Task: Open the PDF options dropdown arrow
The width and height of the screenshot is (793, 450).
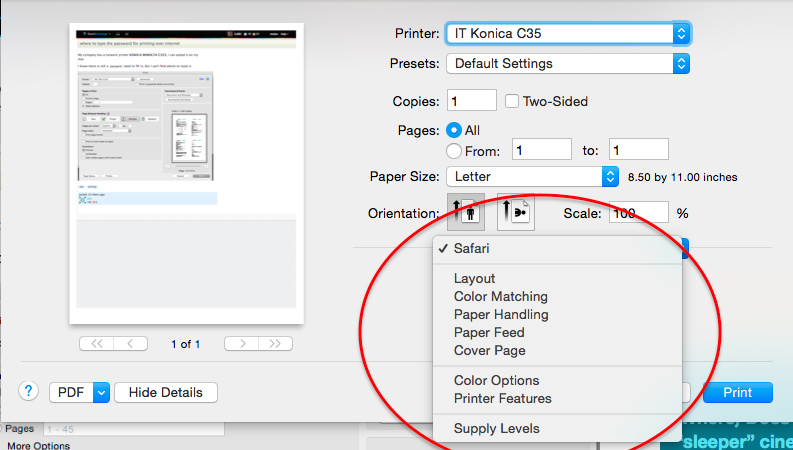Action: [100, 393]
